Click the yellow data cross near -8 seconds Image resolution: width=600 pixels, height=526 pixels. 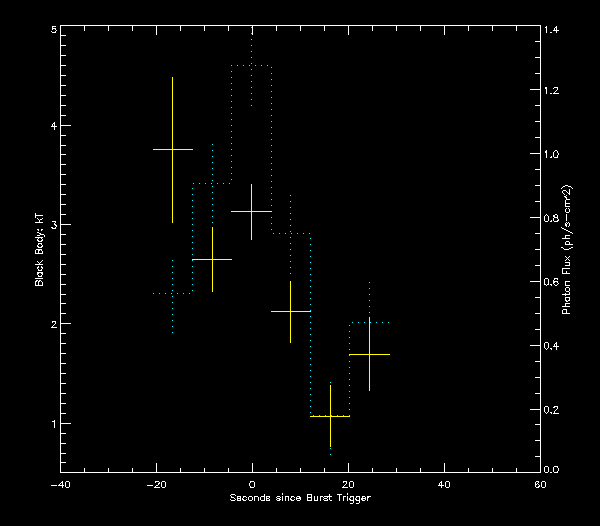[x=212, y=259]
